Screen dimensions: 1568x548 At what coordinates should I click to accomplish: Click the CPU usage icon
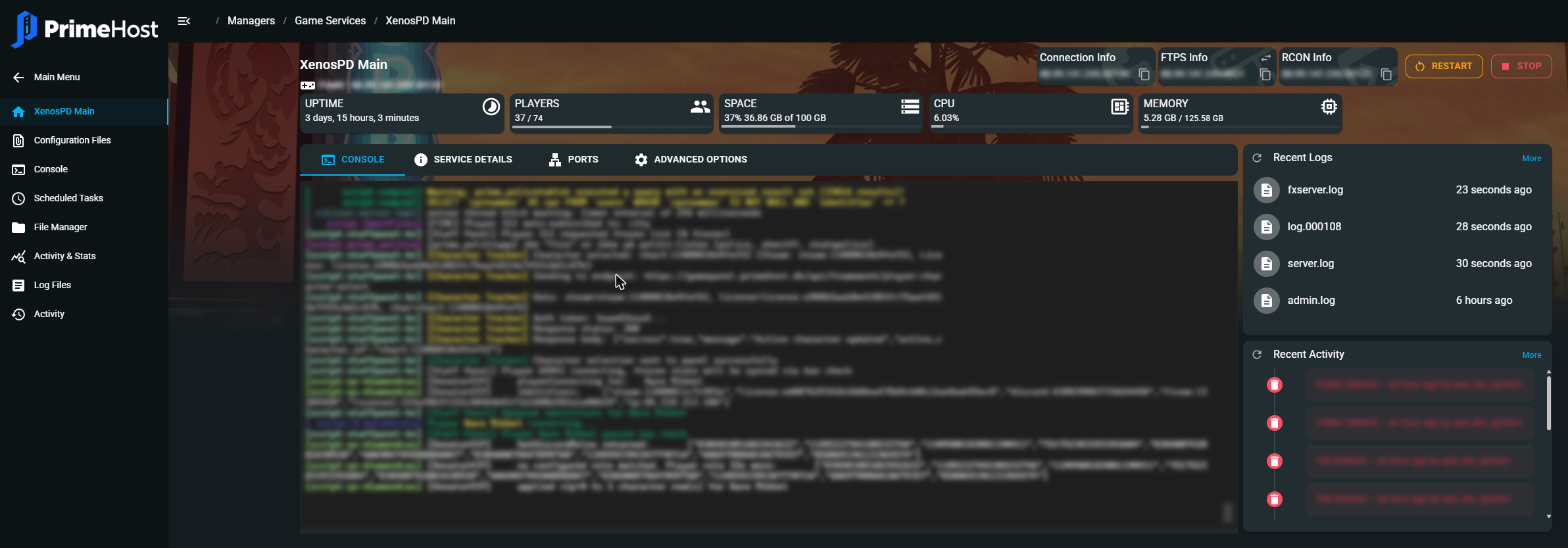(x=1120, y=106)
